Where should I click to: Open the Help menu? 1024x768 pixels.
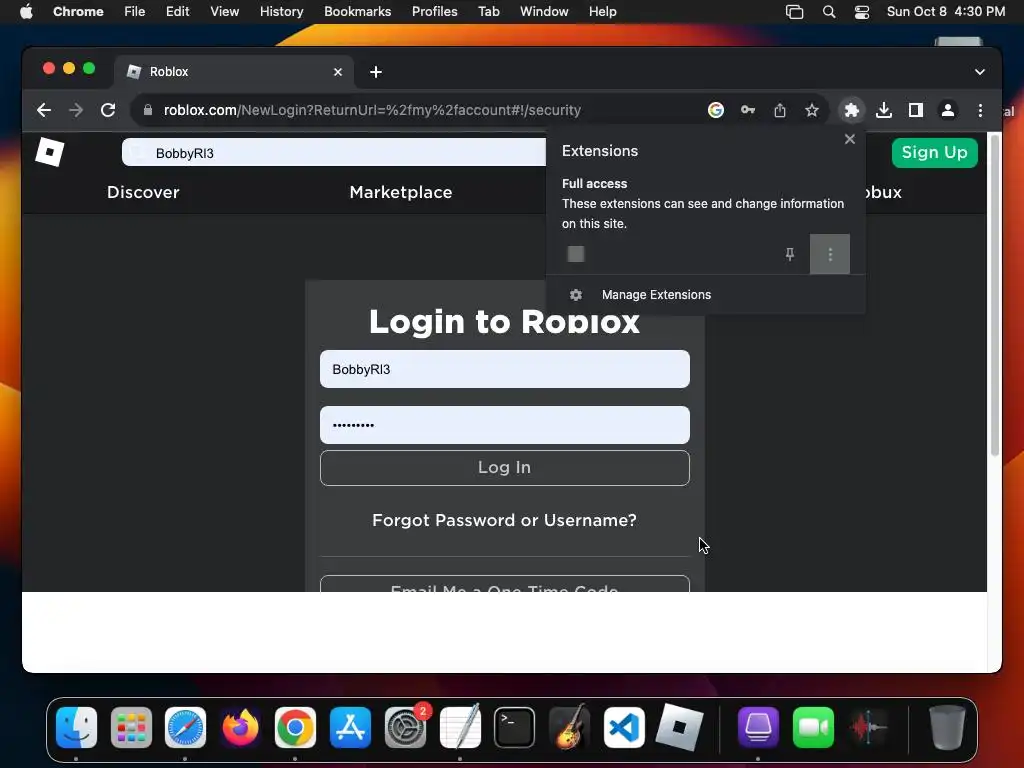pos(602,11)
